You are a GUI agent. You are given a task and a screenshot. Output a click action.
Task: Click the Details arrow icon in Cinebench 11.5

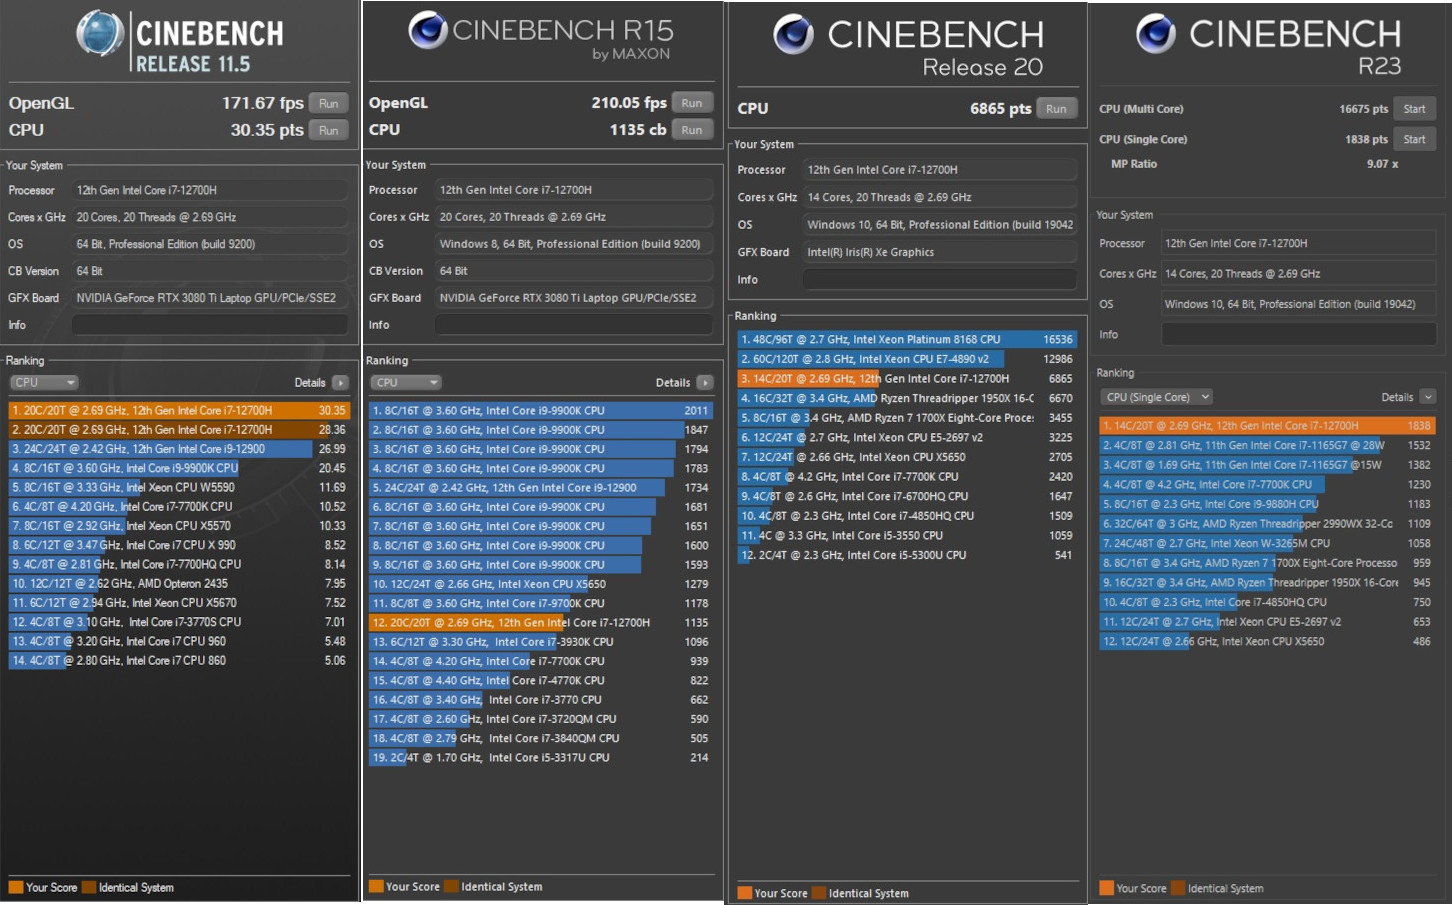point(340,383)
